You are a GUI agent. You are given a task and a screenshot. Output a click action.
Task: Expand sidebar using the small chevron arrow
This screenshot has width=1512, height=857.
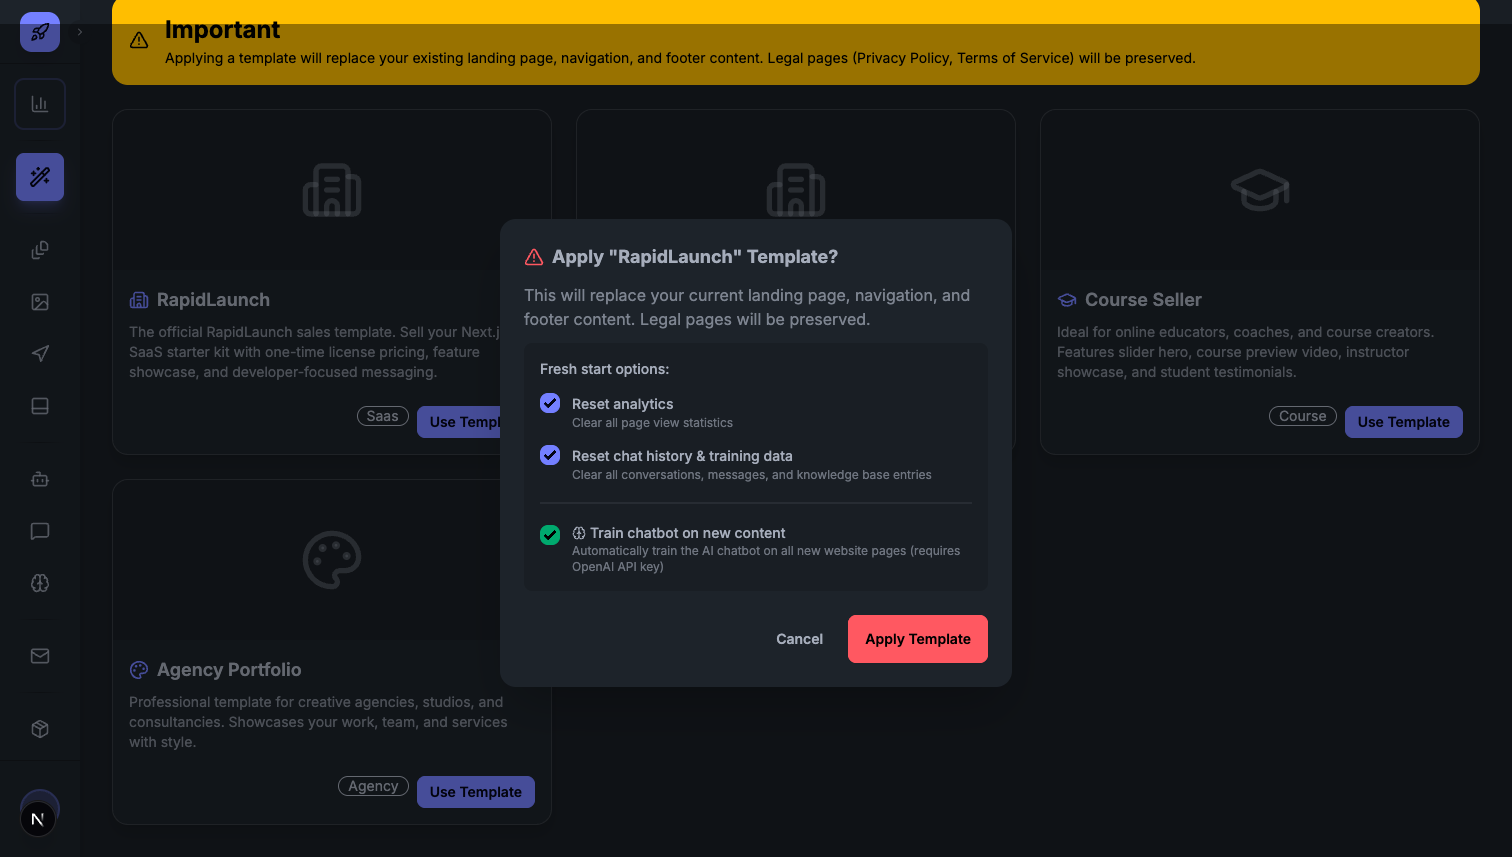(80, 32)
